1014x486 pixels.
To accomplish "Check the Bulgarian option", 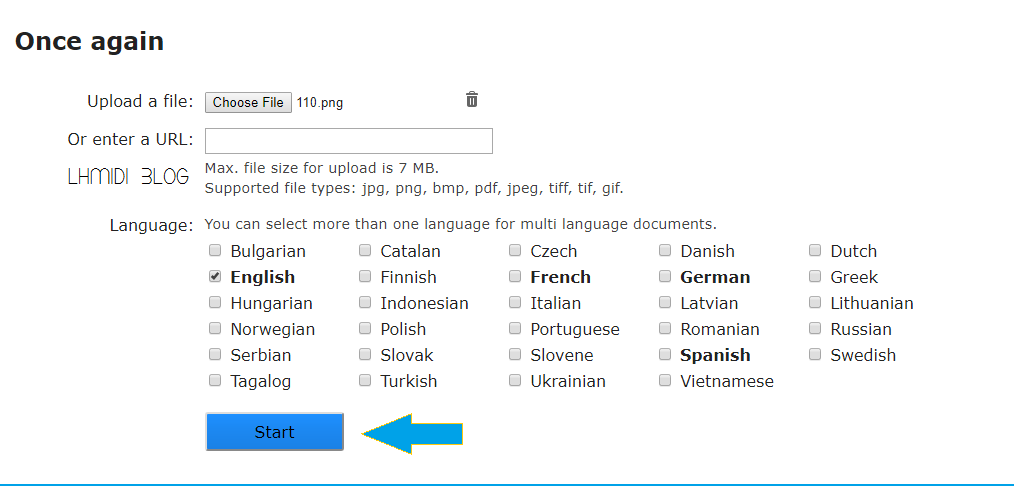I will tap(215, 250).
